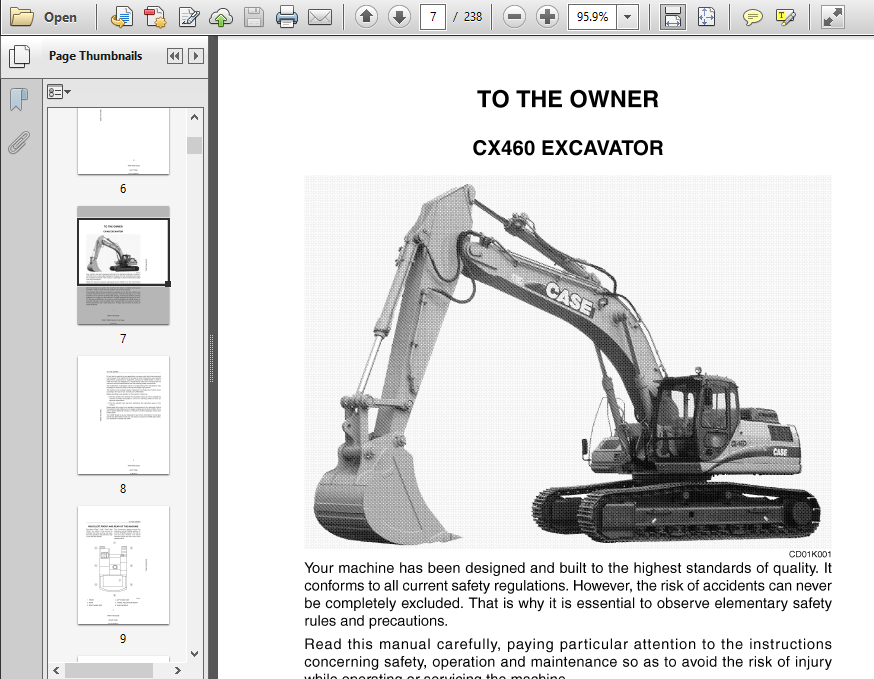This screenshot has height=679, width=874.
Task: Click the zoom level field showing 95.9%
Action: pos(592,17)
